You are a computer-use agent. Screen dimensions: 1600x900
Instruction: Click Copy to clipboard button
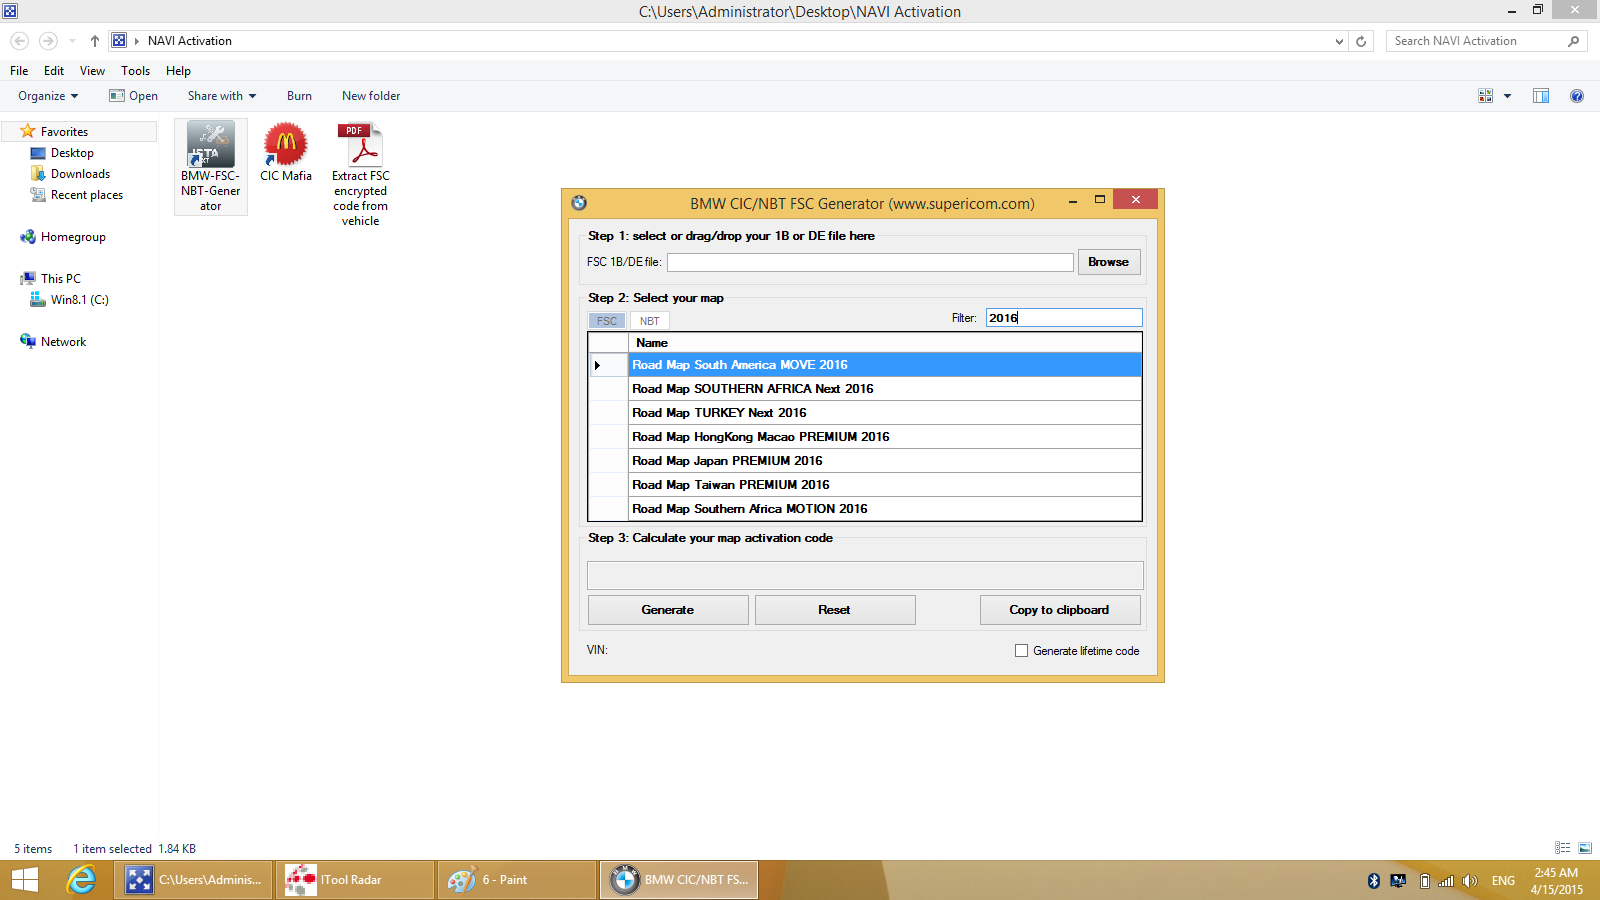click(1060, 610)
